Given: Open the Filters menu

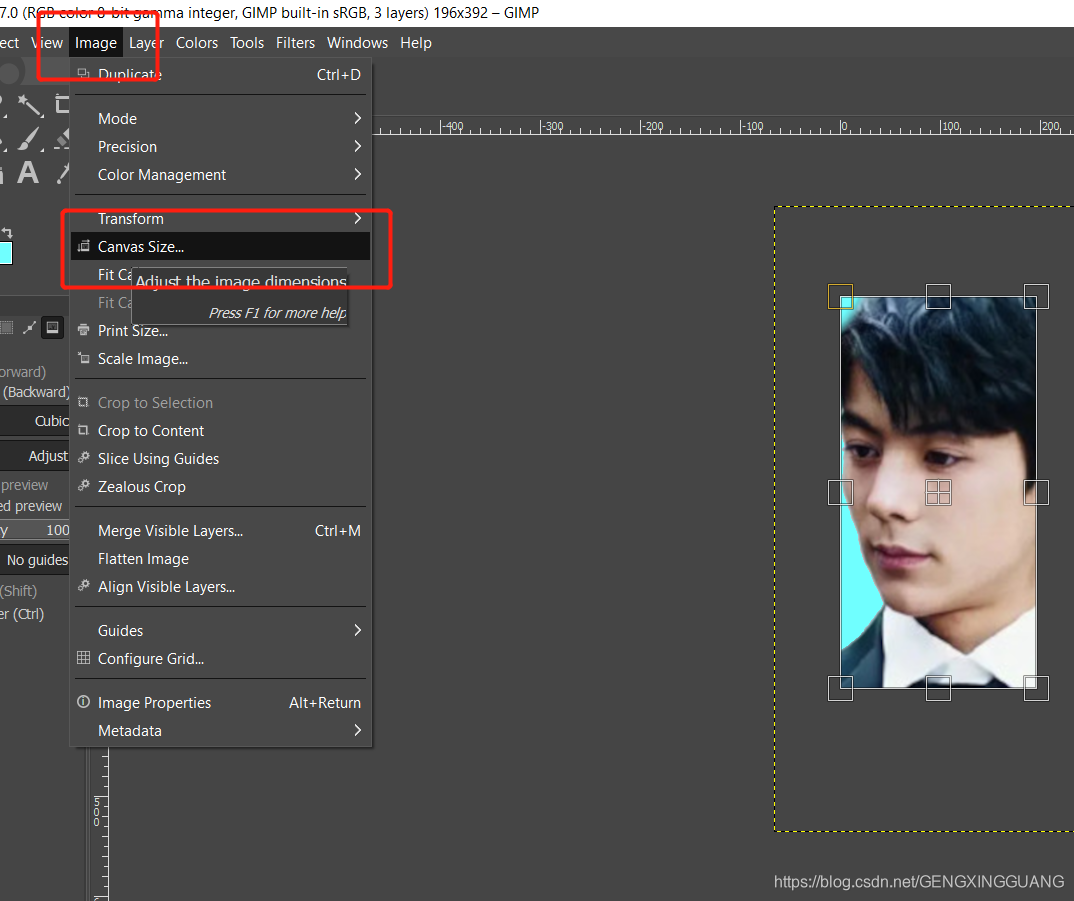Looking at the screenshot, I should coord(295,42).
